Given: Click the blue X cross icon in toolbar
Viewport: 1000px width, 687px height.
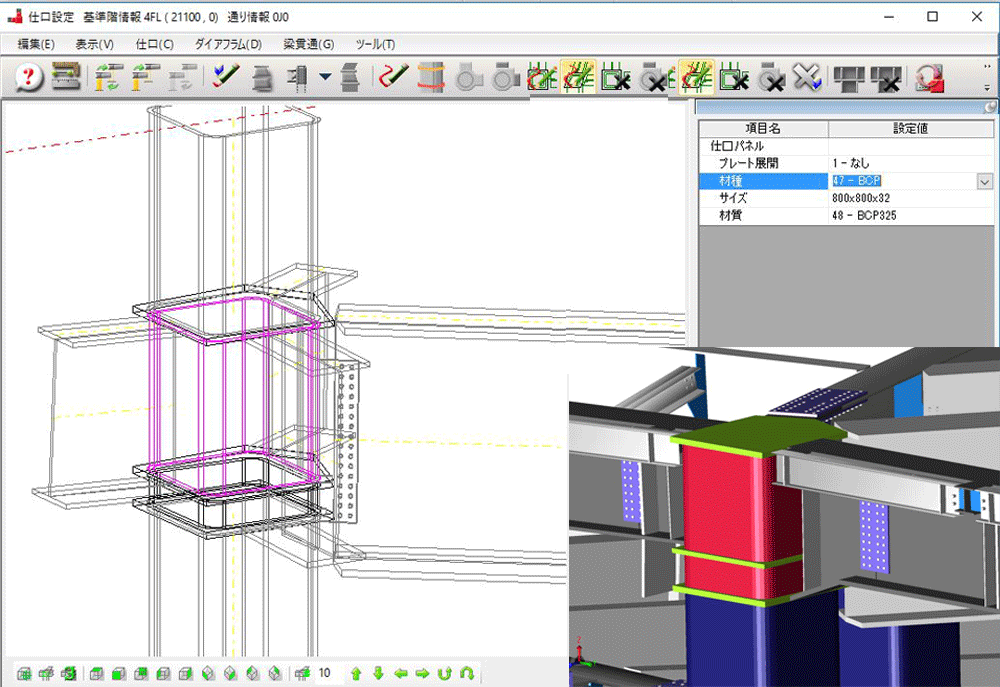Looking at the screenshot, I should [806, 78].
